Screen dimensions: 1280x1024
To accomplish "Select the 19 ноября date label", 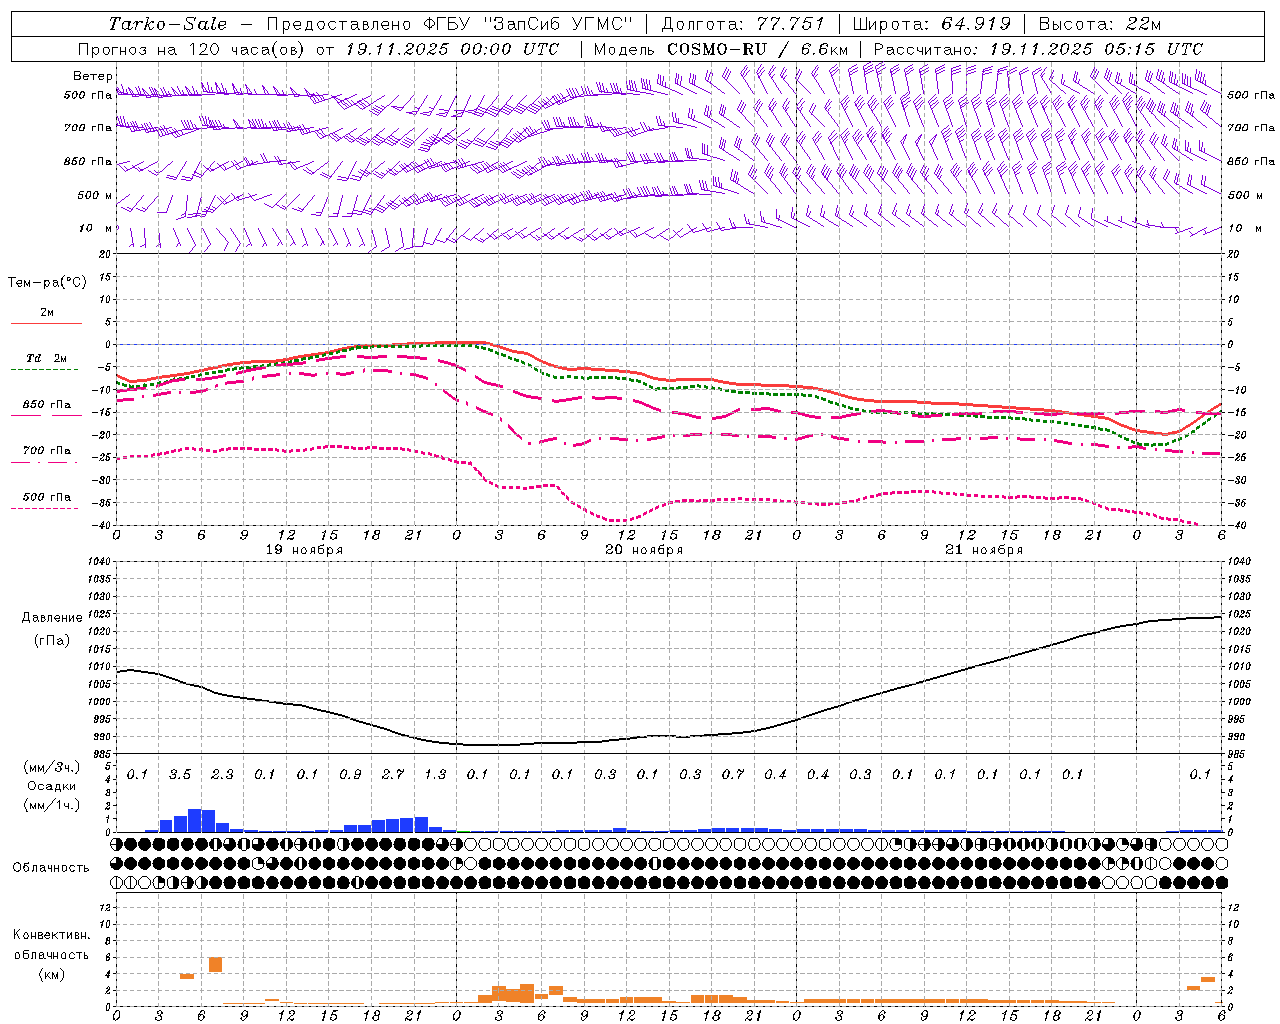I will click(303, 550).
